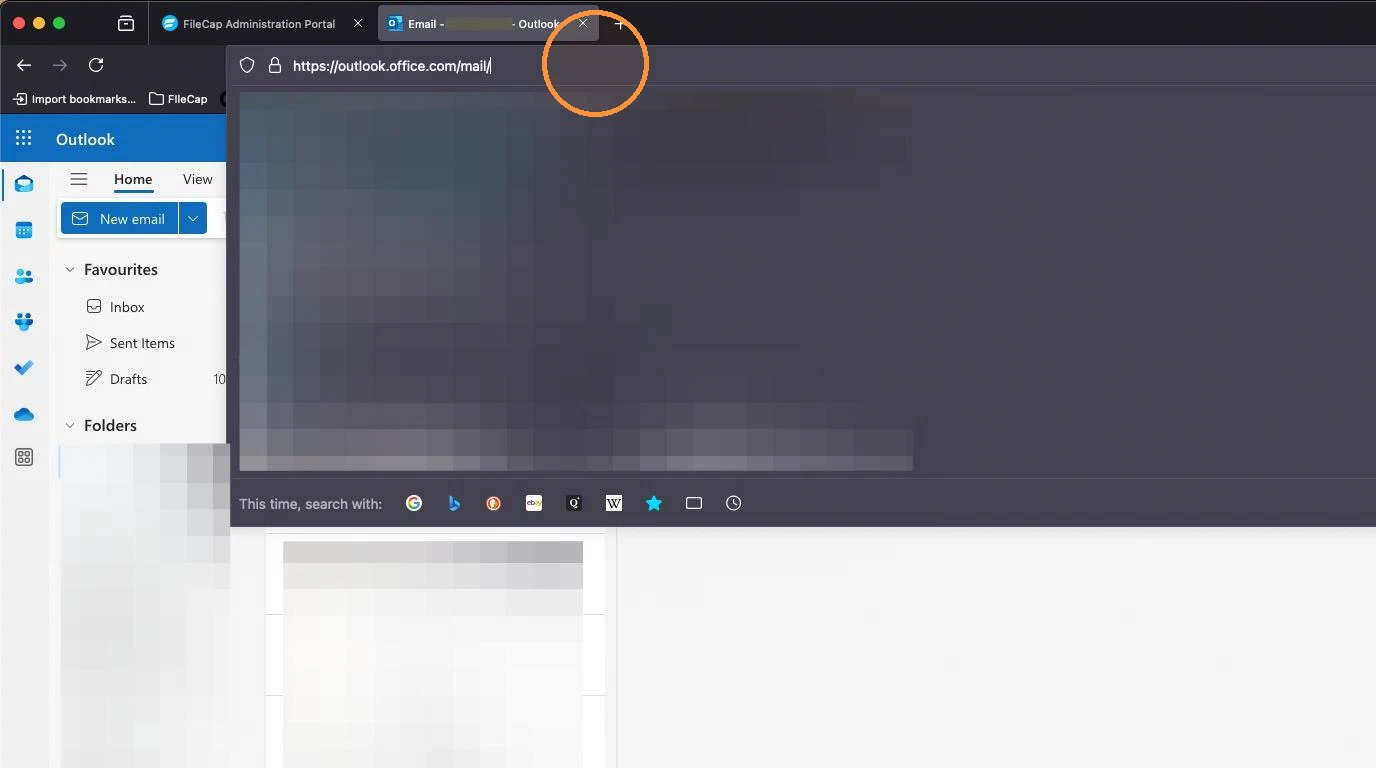
Task: Collapse the Folders section
Action: (70, 425)
